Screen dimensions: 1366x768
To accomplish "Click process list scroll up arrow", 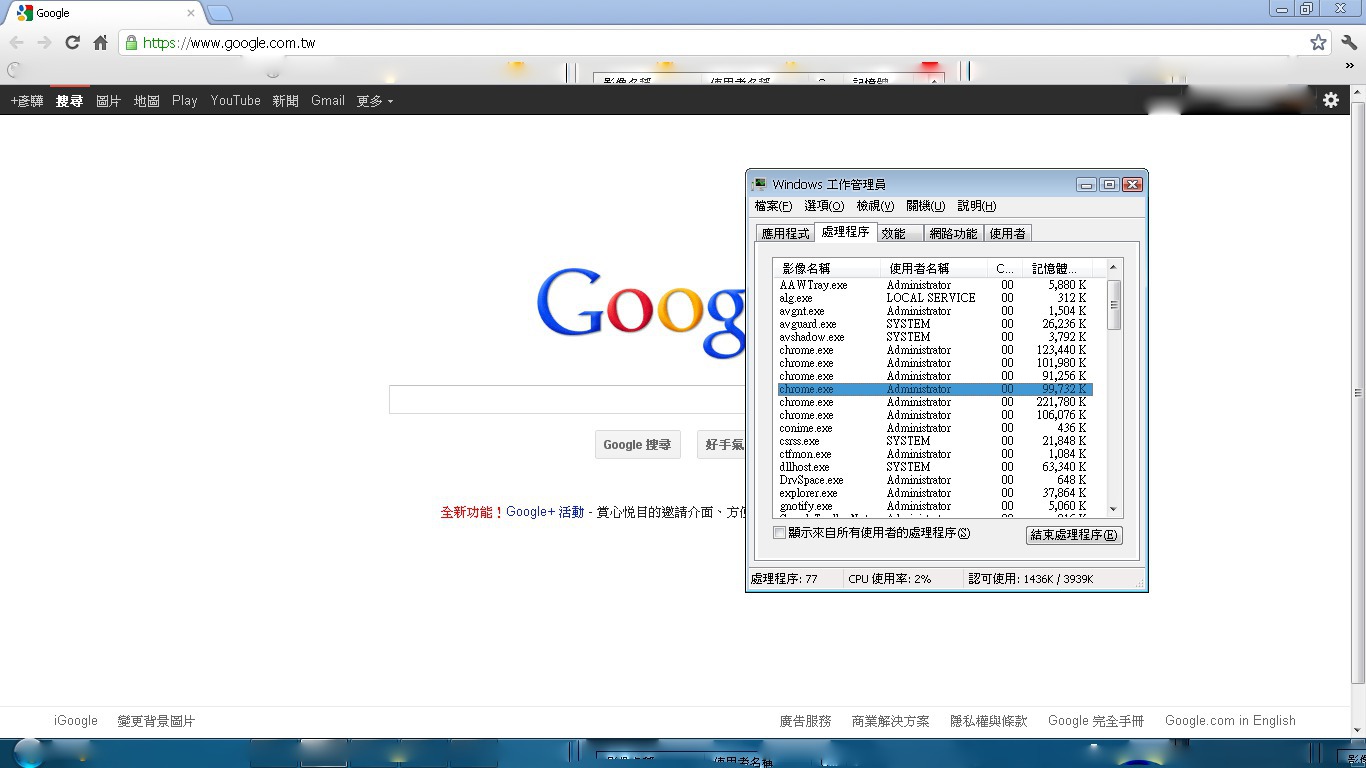I will click(1114, 267).
